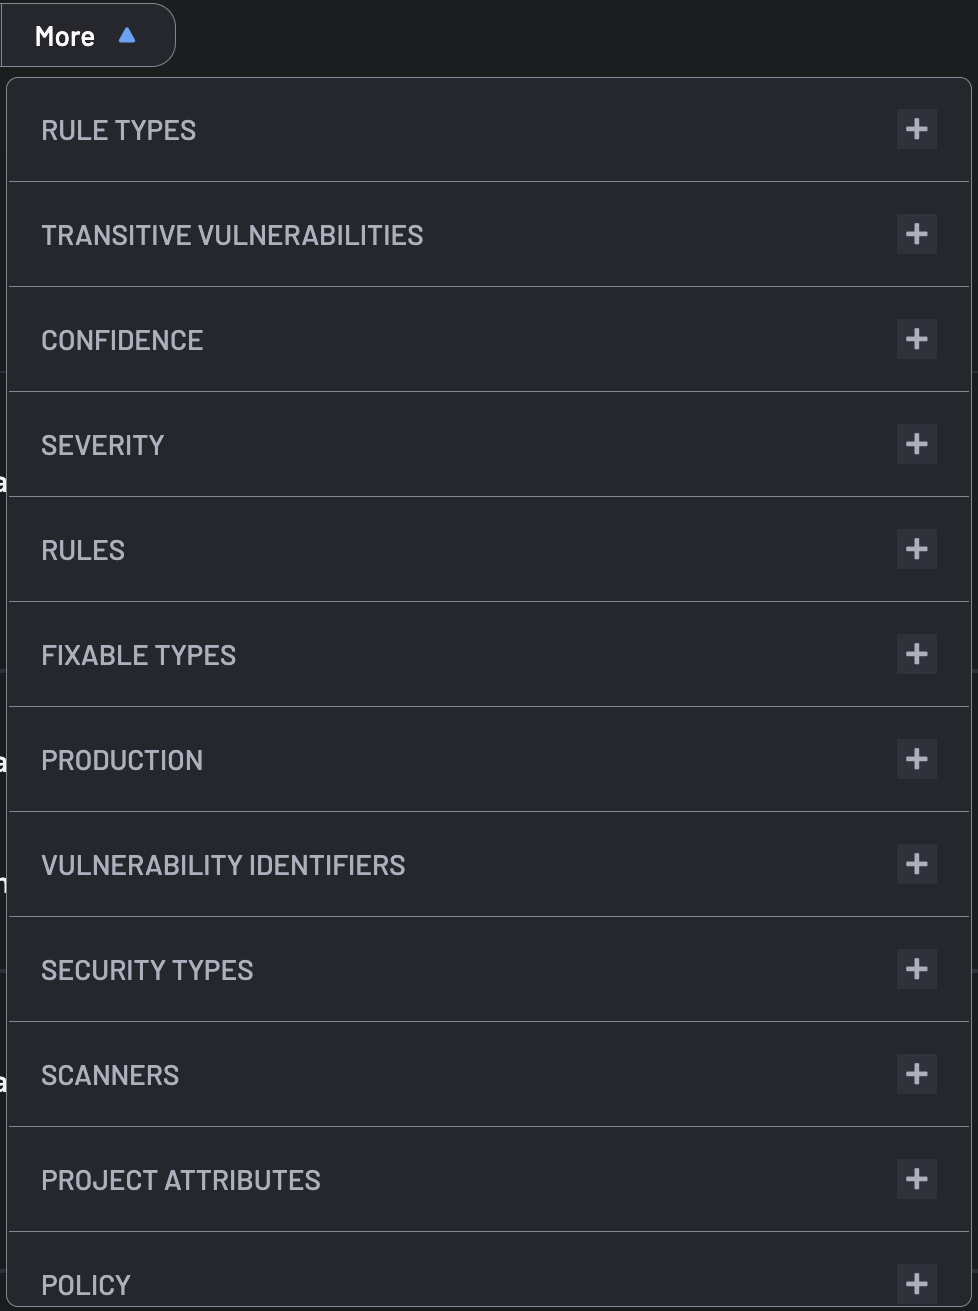978x1311 pixels.
Task: Click the PROJECT ATTRIBUTES label
Action: pos(181,1180)
